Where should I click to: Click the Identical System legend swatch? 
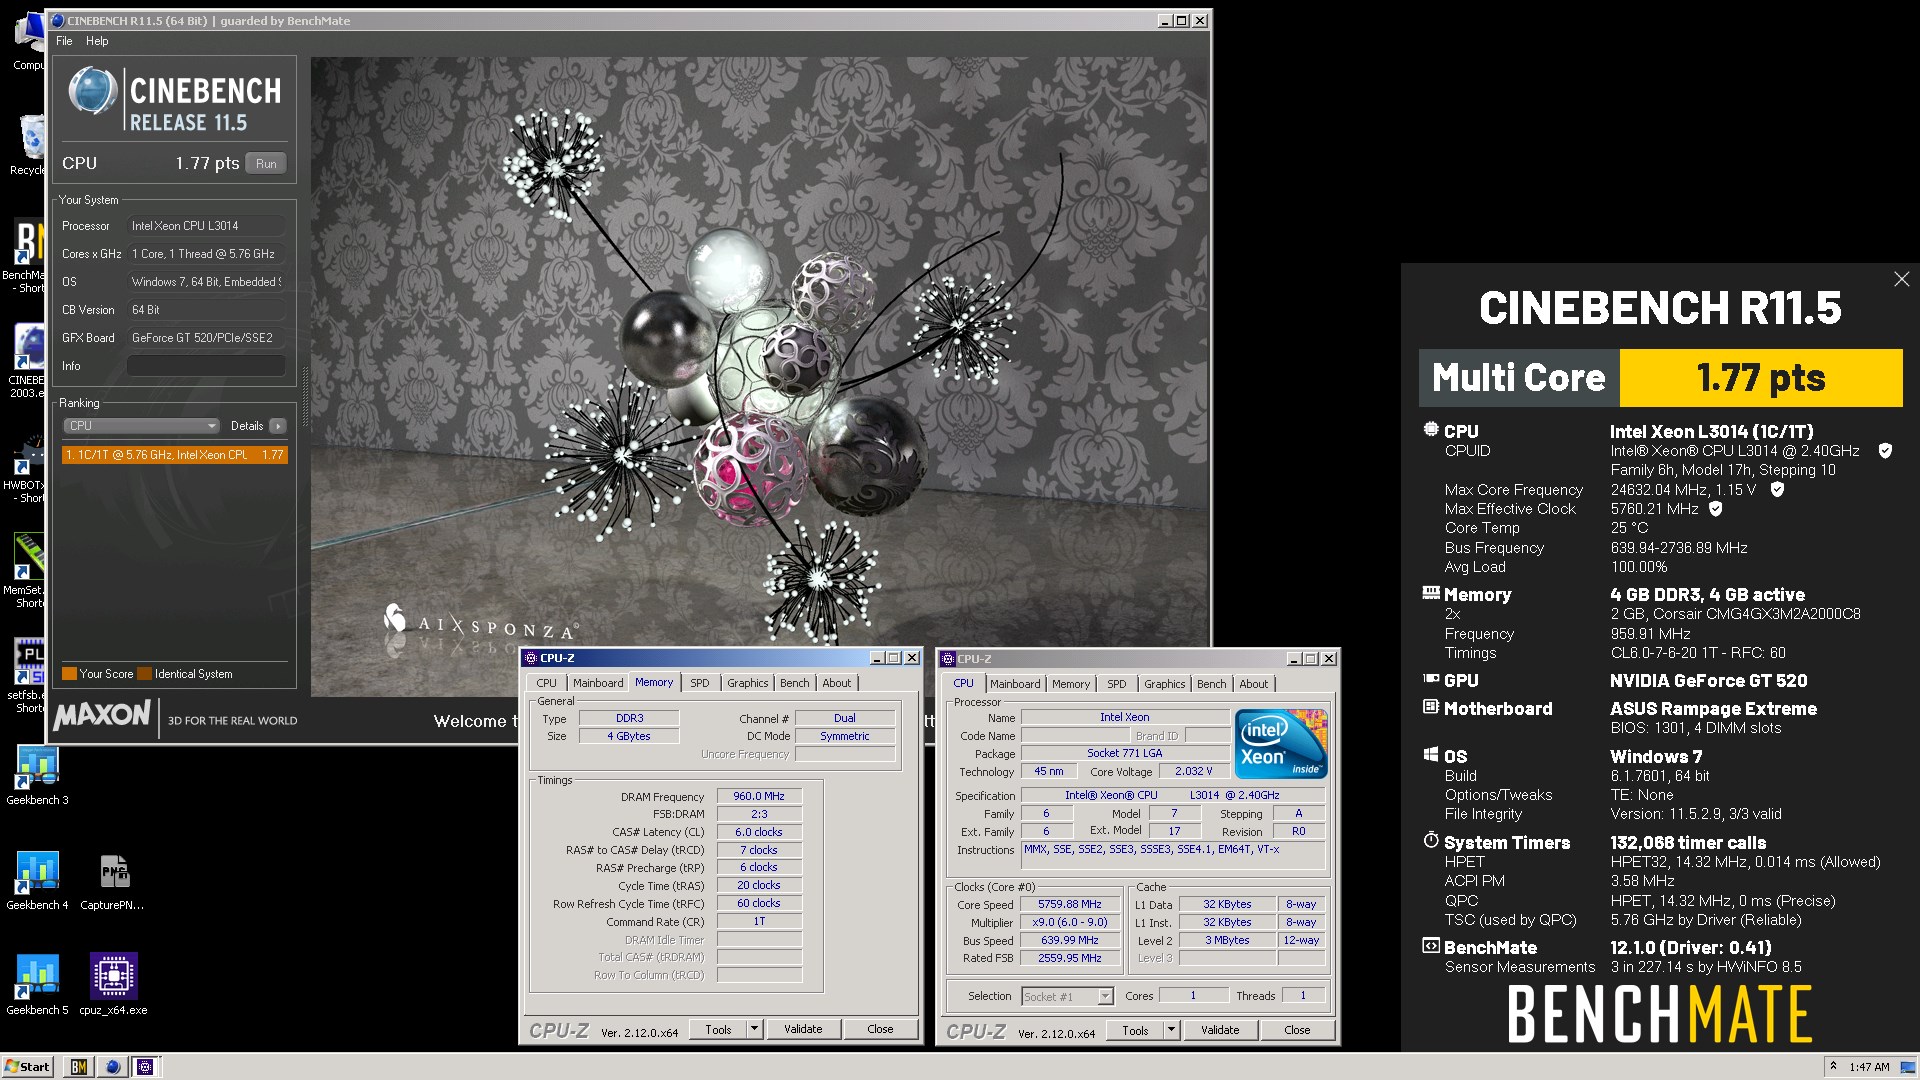tap(145, 674)
